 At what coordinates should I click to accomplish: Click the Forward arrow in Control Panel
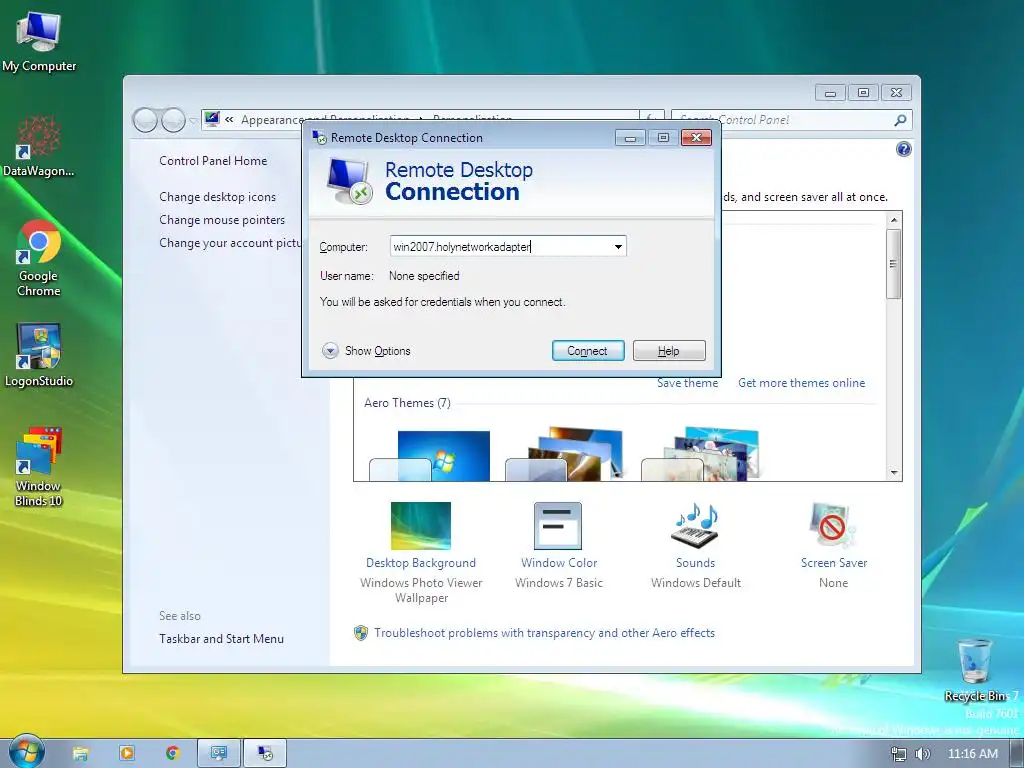point(173,120)
